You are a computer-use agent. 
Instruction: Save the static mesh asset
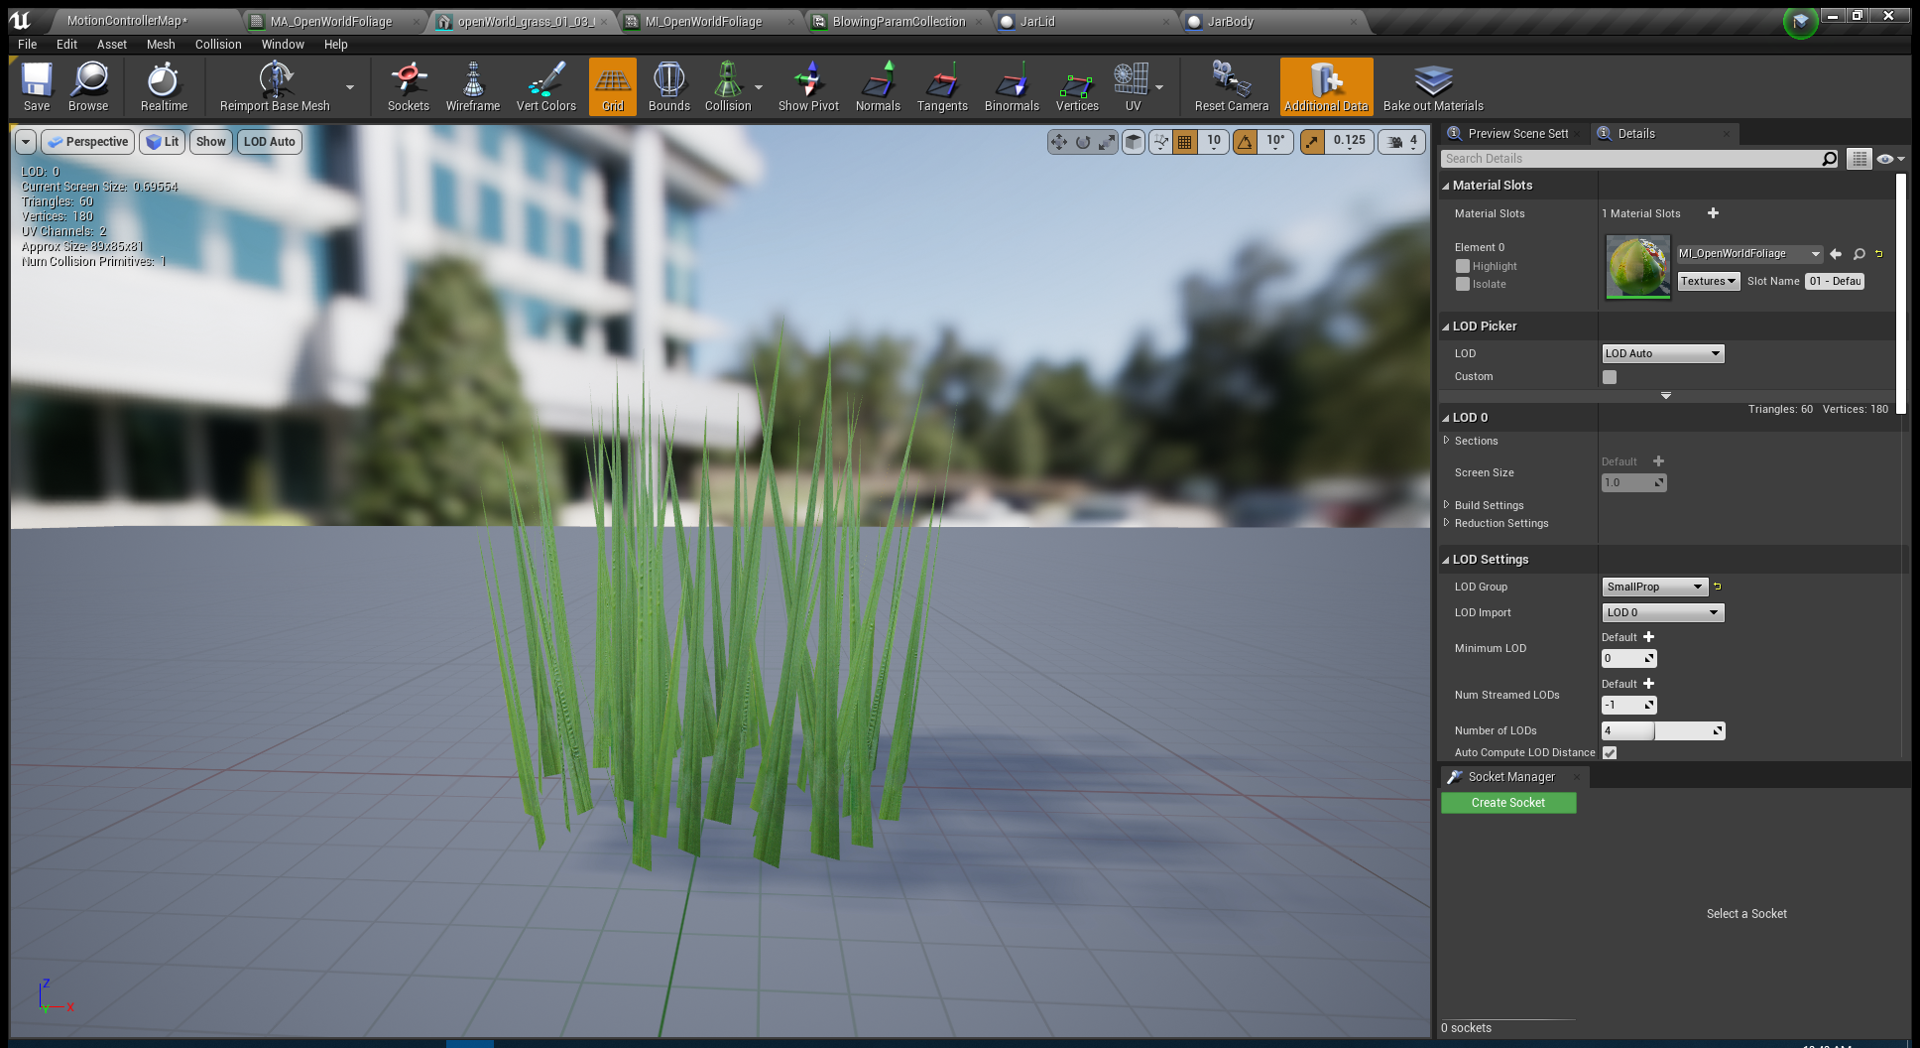coord(36,86)
